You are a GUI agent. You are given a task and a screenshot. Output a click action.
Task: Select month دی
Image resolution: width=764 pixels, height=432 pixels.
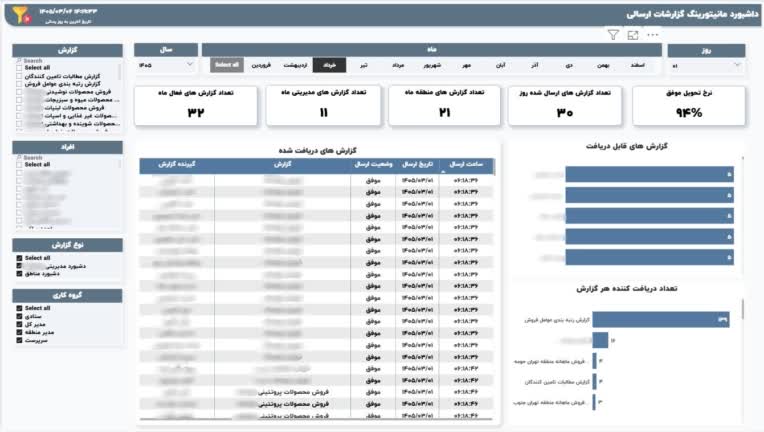click(x=569, y=65)
